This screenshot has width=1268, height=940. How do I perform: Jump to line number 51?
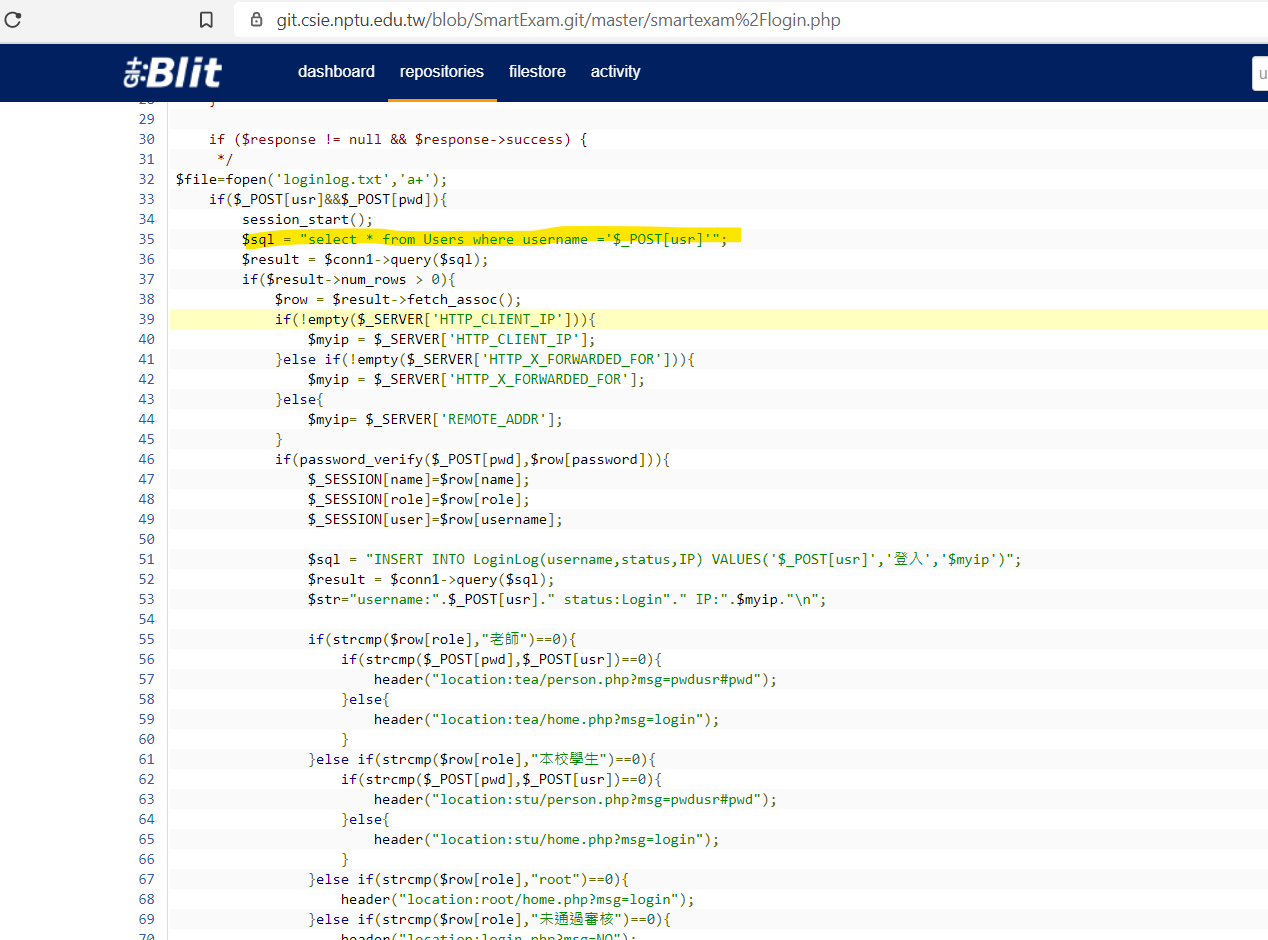click(x=146, y=559)
